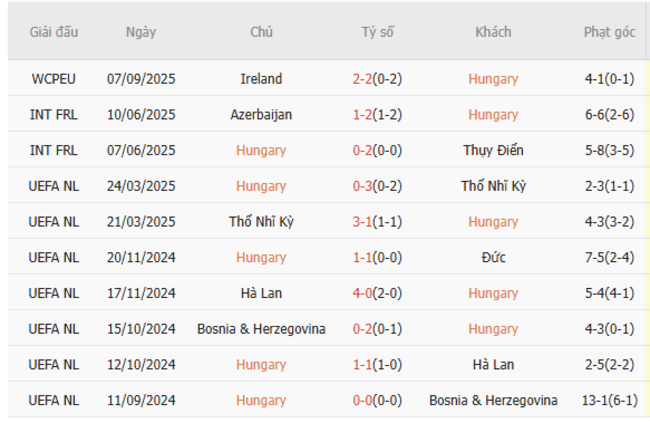
Task: Click Hungary home team in 07/06/2025 row
Action: tap(261, 151)
